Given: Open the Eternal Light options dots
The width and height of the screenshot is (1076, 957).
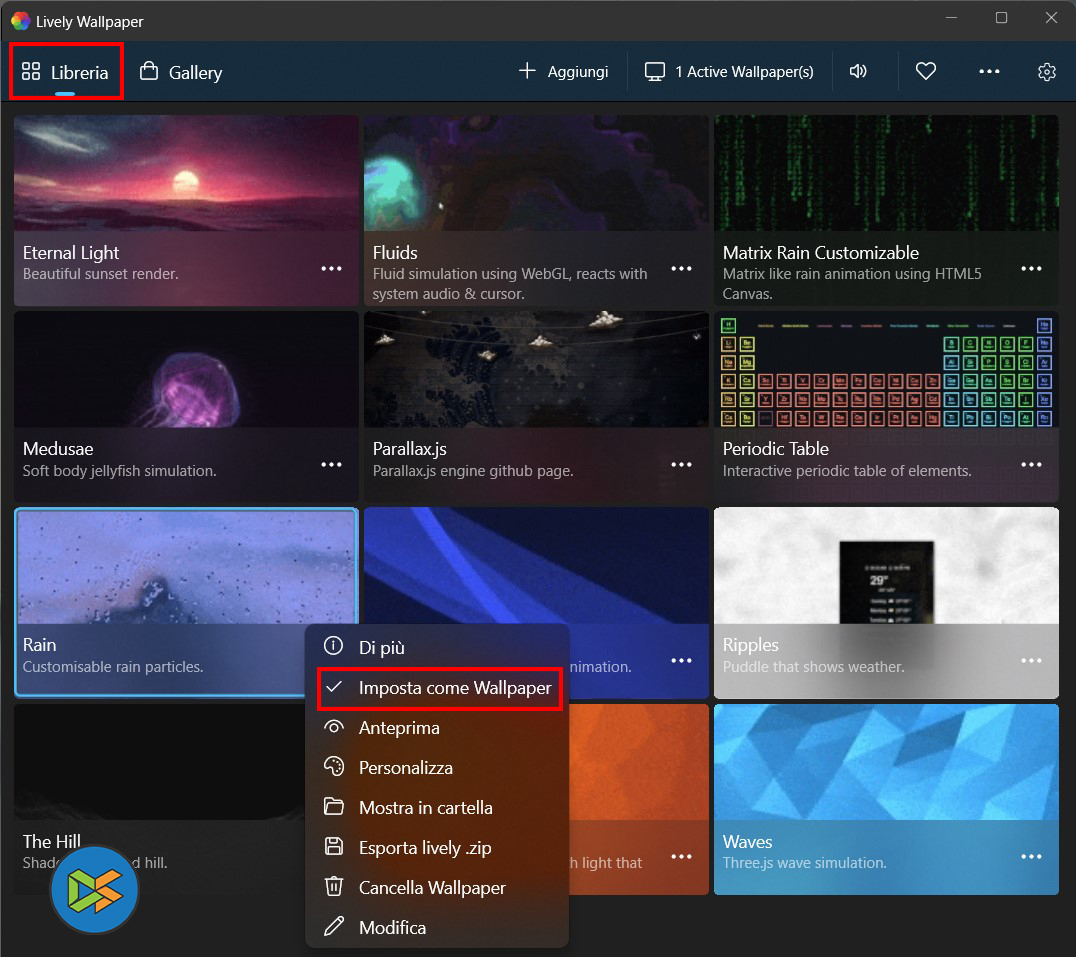Looking at the screenshot, I should (331, 269).
